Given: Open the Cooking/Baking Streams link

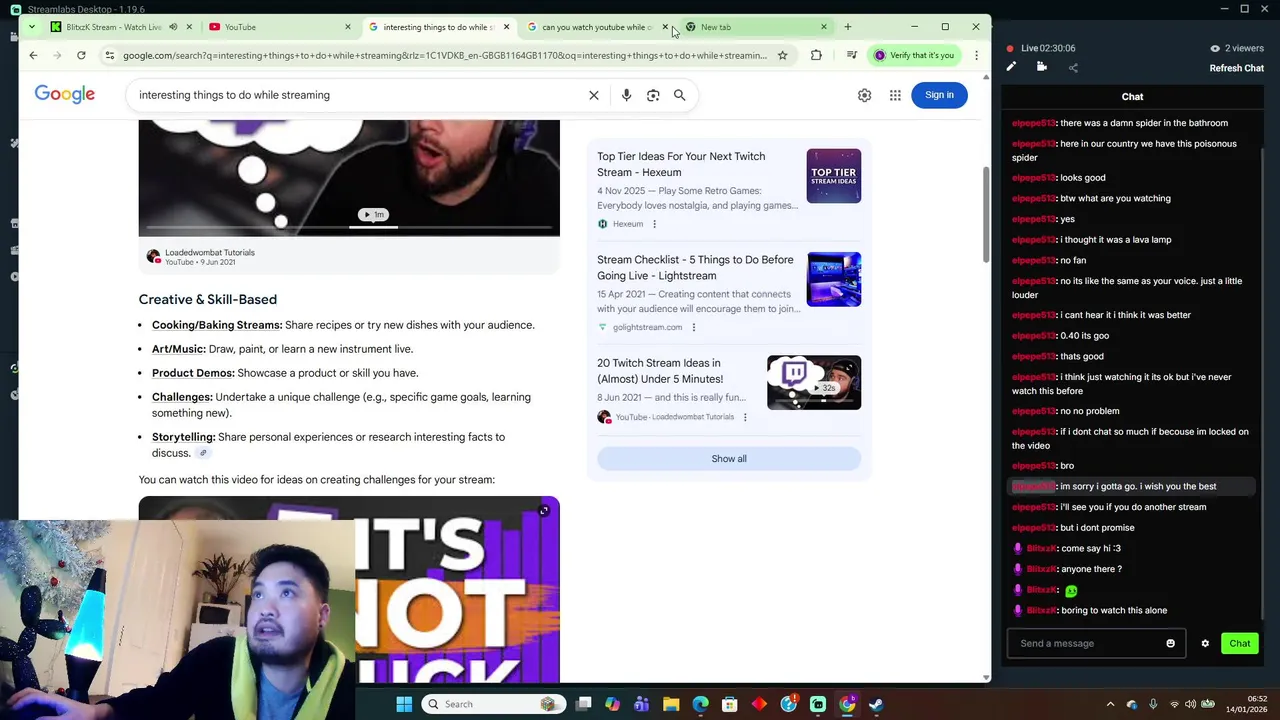Looking at the screenshot, I should 217,325.
